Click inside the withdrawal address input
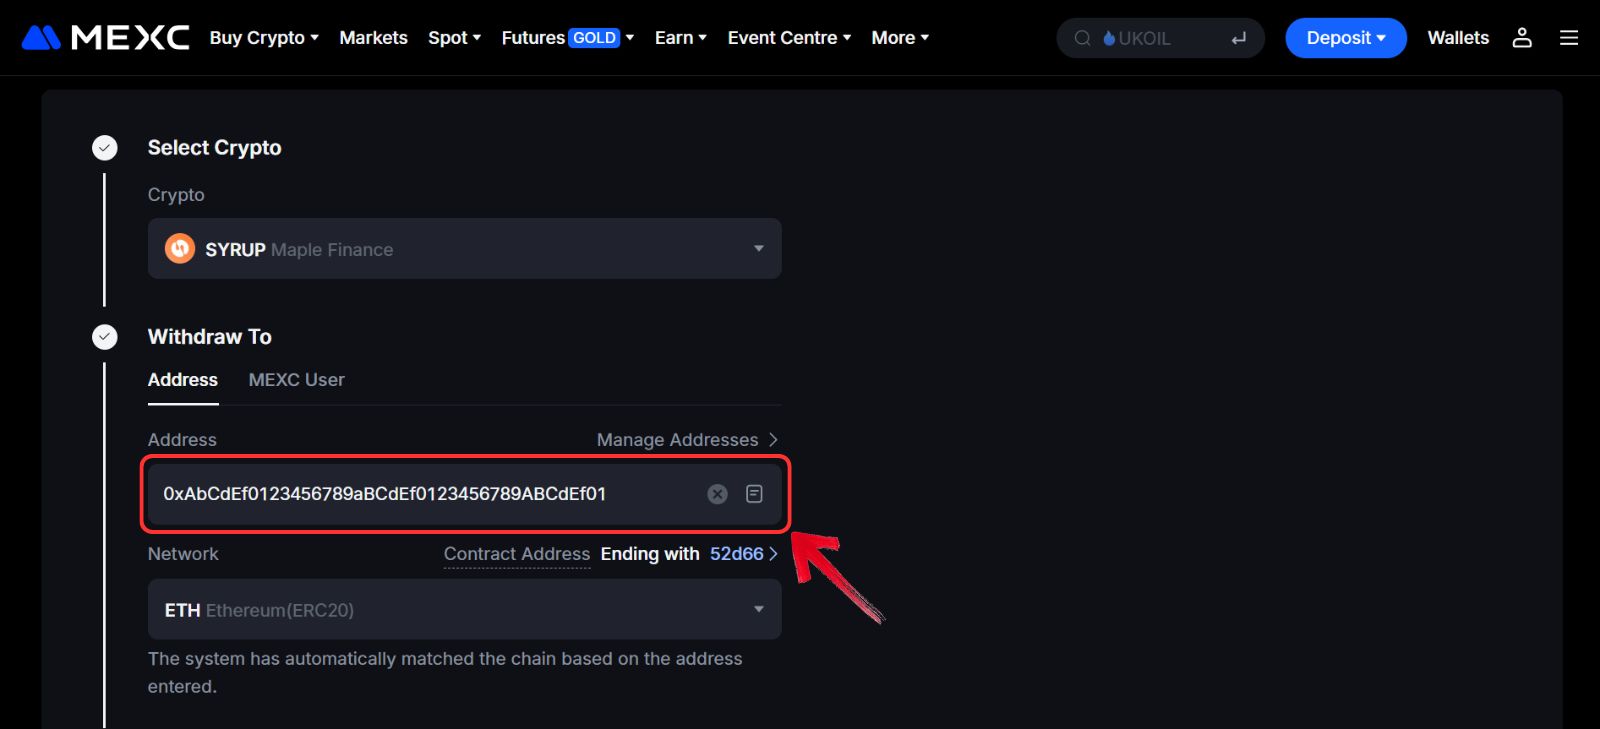Image resolution: width=1600 pixels, height=729 pixels. click(x=420, y=494)
